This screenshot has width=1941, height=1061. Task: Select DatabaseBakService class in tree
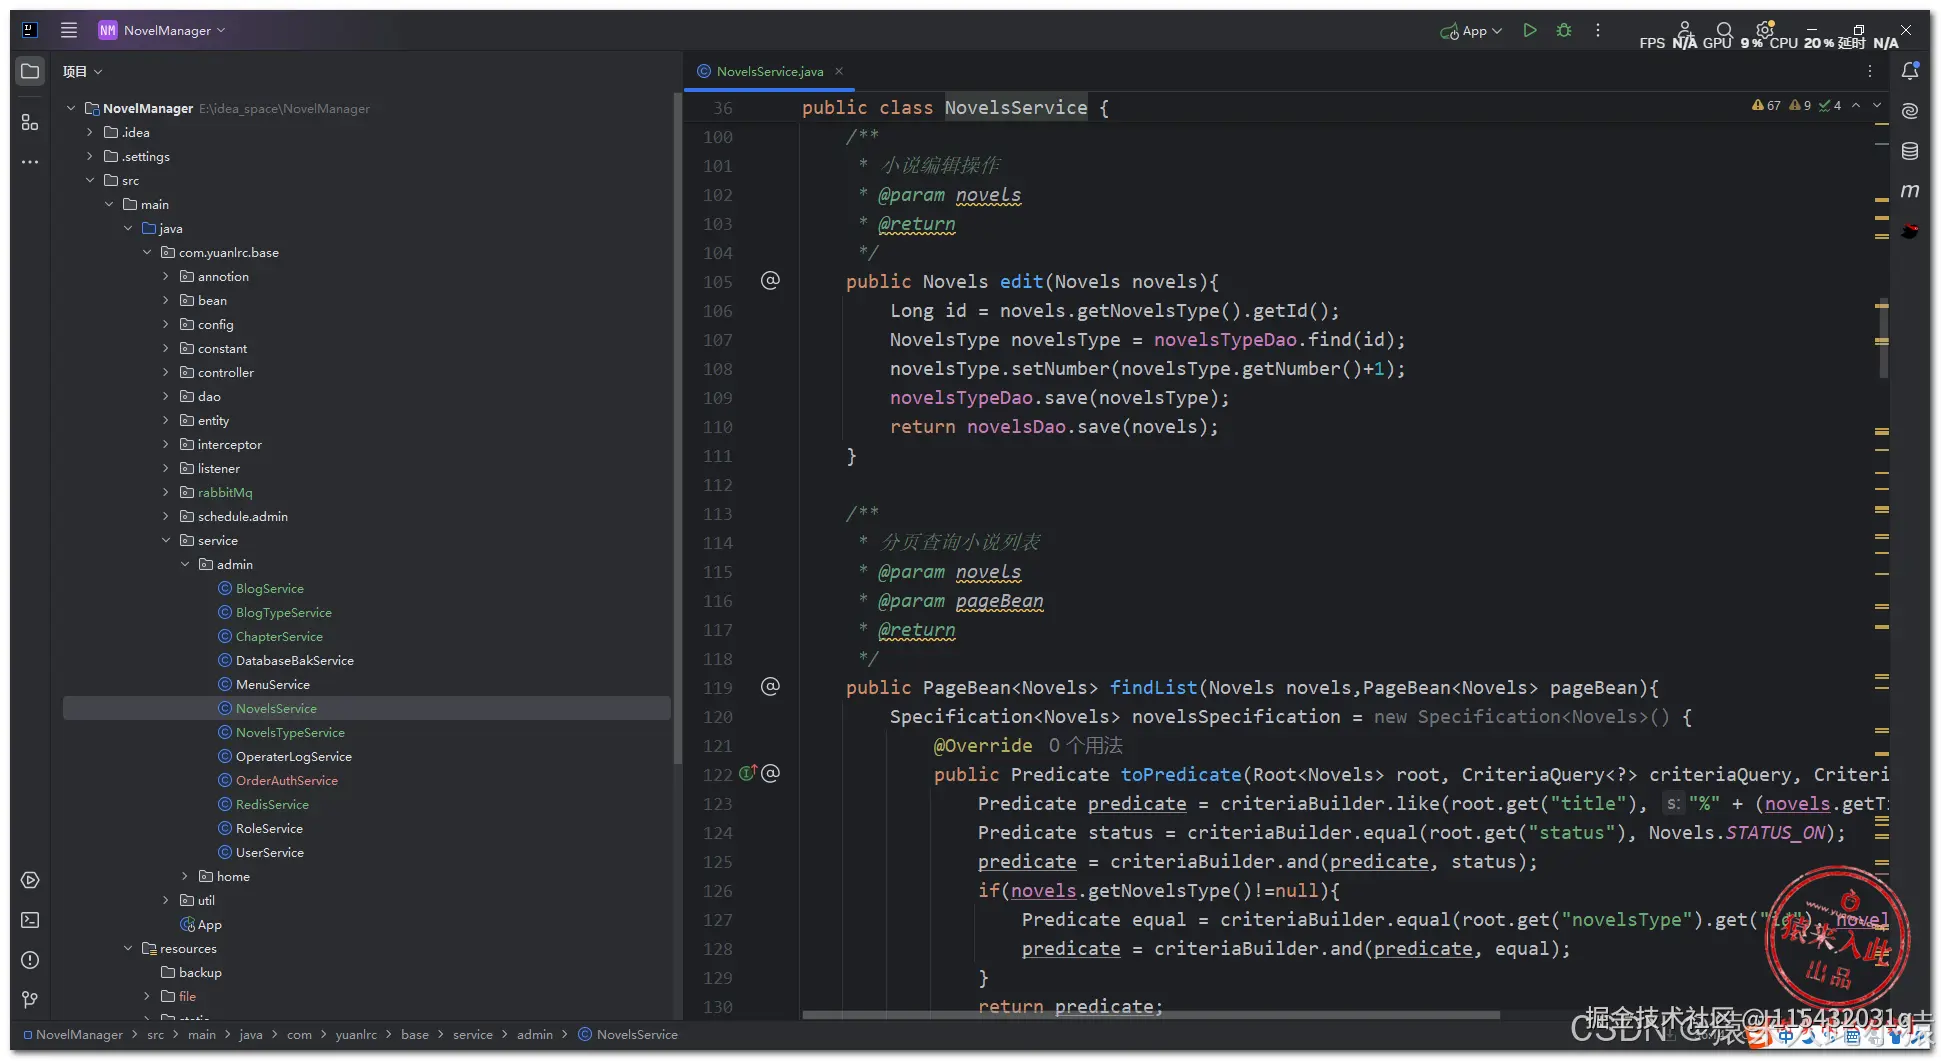[x=295, y=660]
